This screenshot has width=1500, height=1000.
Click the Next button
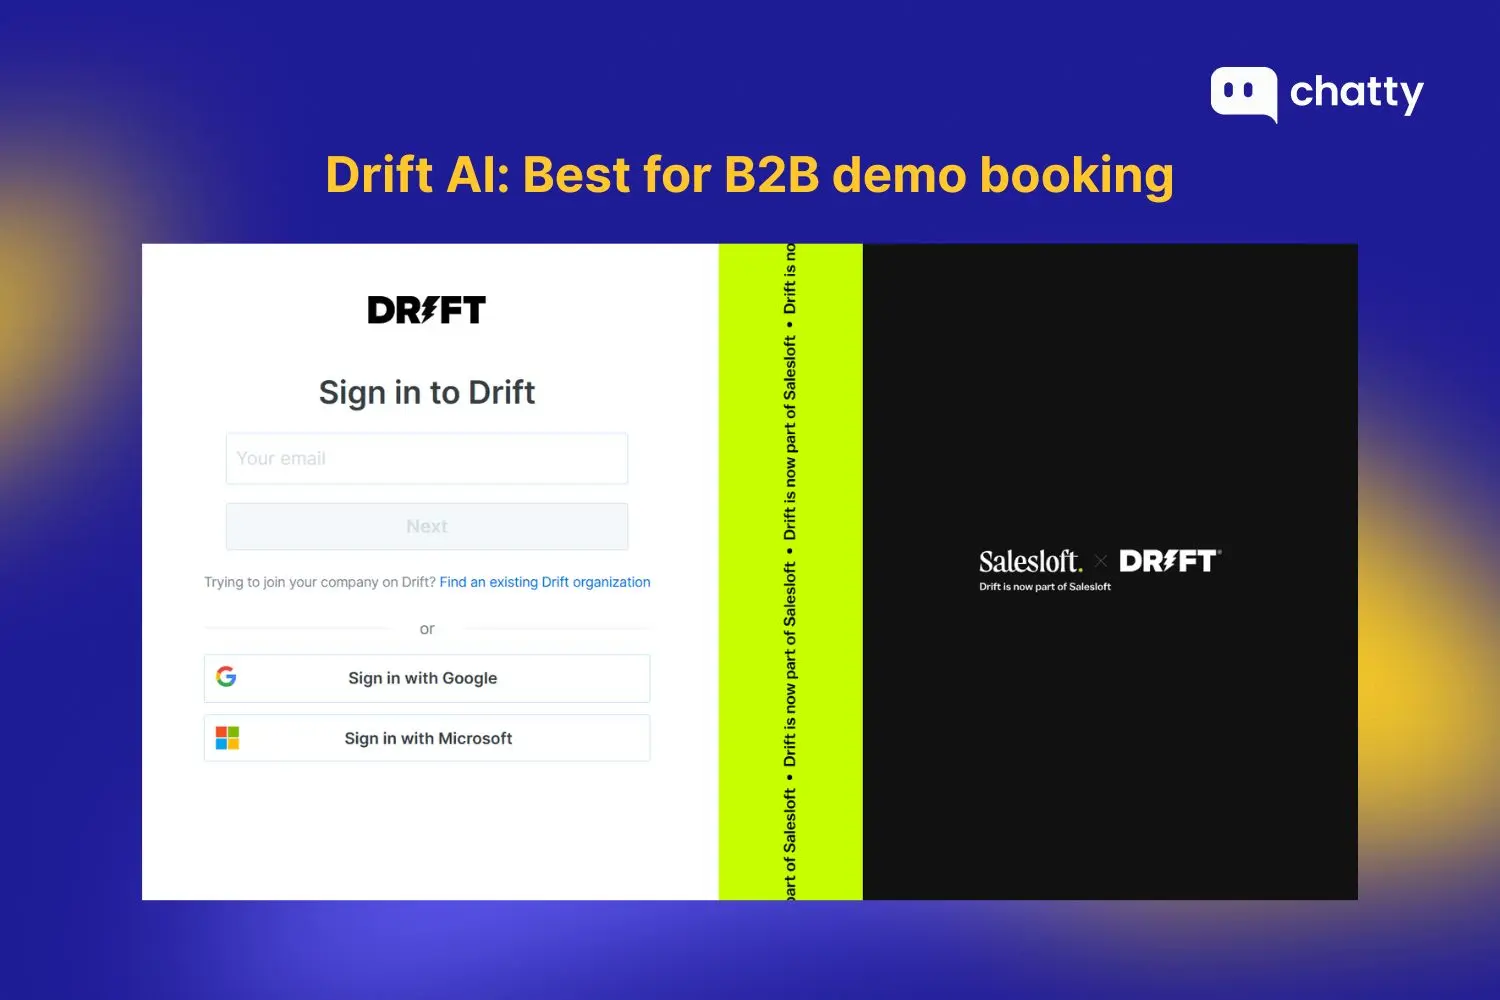pos(427,526)
